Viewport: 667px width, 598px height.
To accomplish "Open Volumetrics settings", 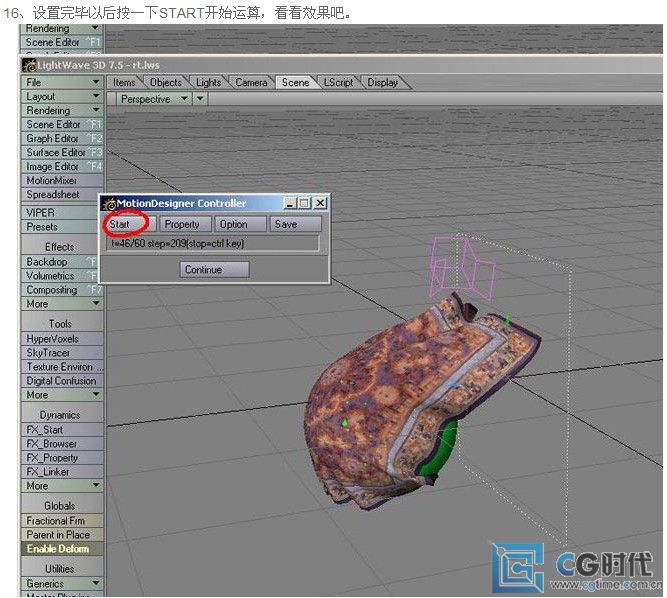I will click(x=60, y=276).
